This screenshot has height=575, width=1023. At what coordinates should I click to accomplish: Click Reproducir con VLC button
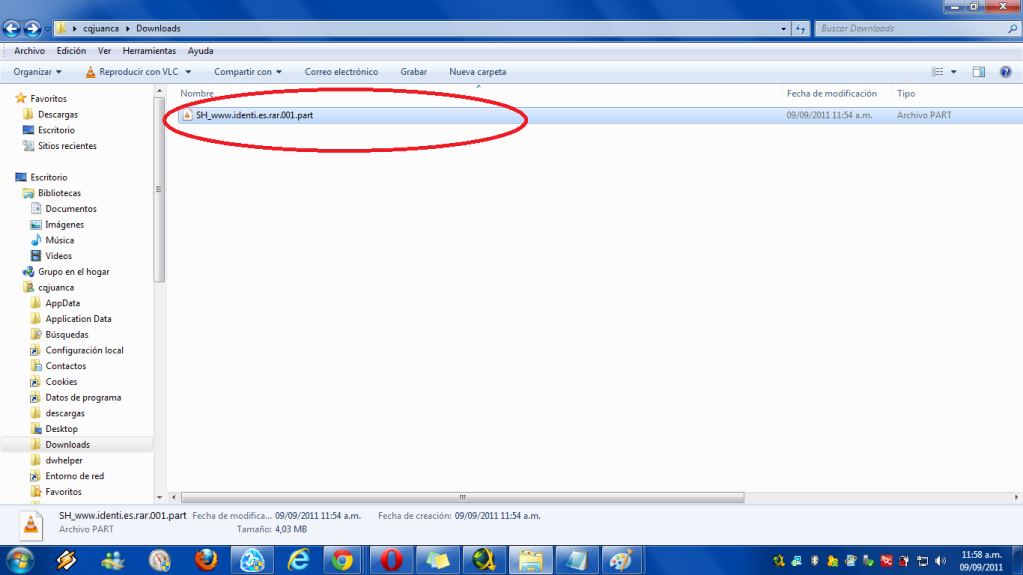132,72
